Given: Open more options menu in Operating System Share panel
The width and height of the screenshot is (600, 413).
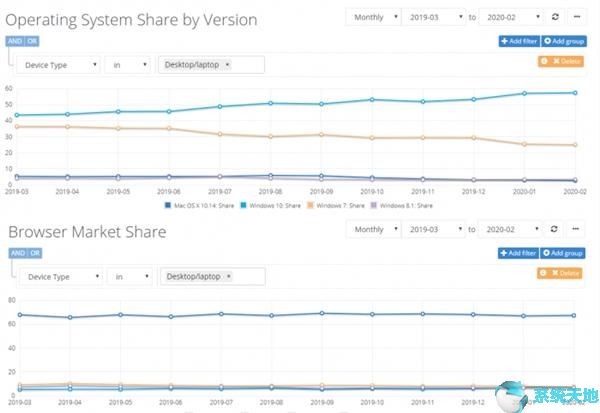Looking at the screenshot, I should 577,17.
